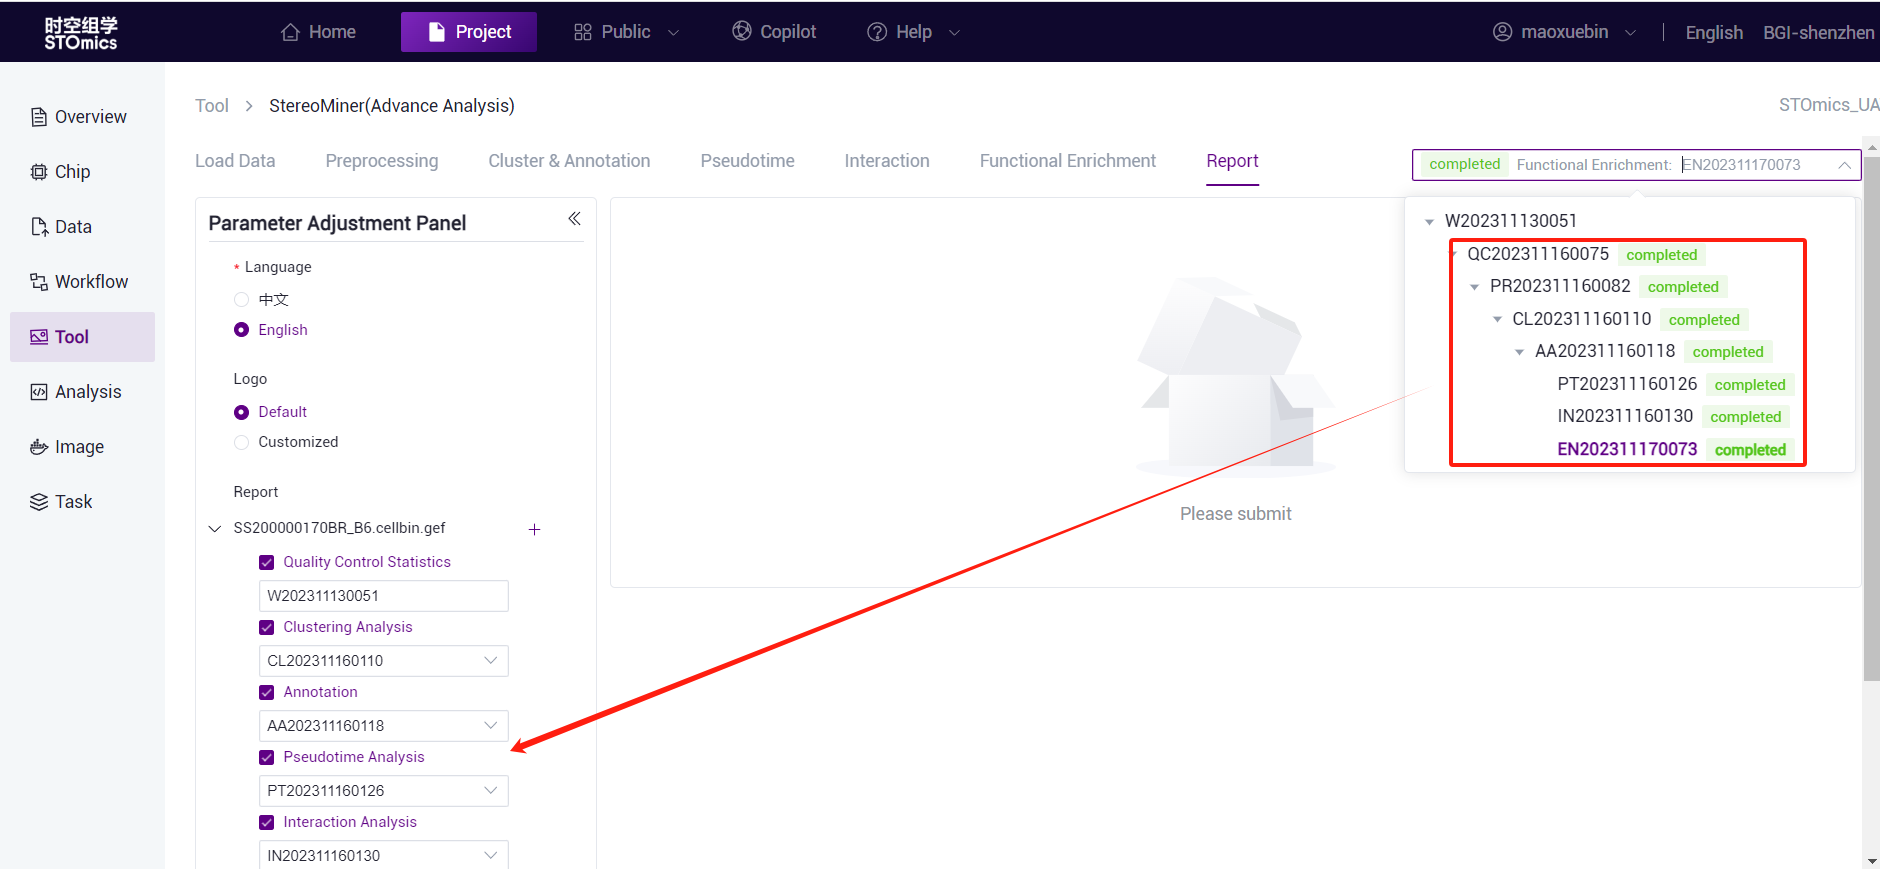The width and height of the screenshot is (1880, 869).
Task: Click the Project document icon
Action: [x=436, y=32]
